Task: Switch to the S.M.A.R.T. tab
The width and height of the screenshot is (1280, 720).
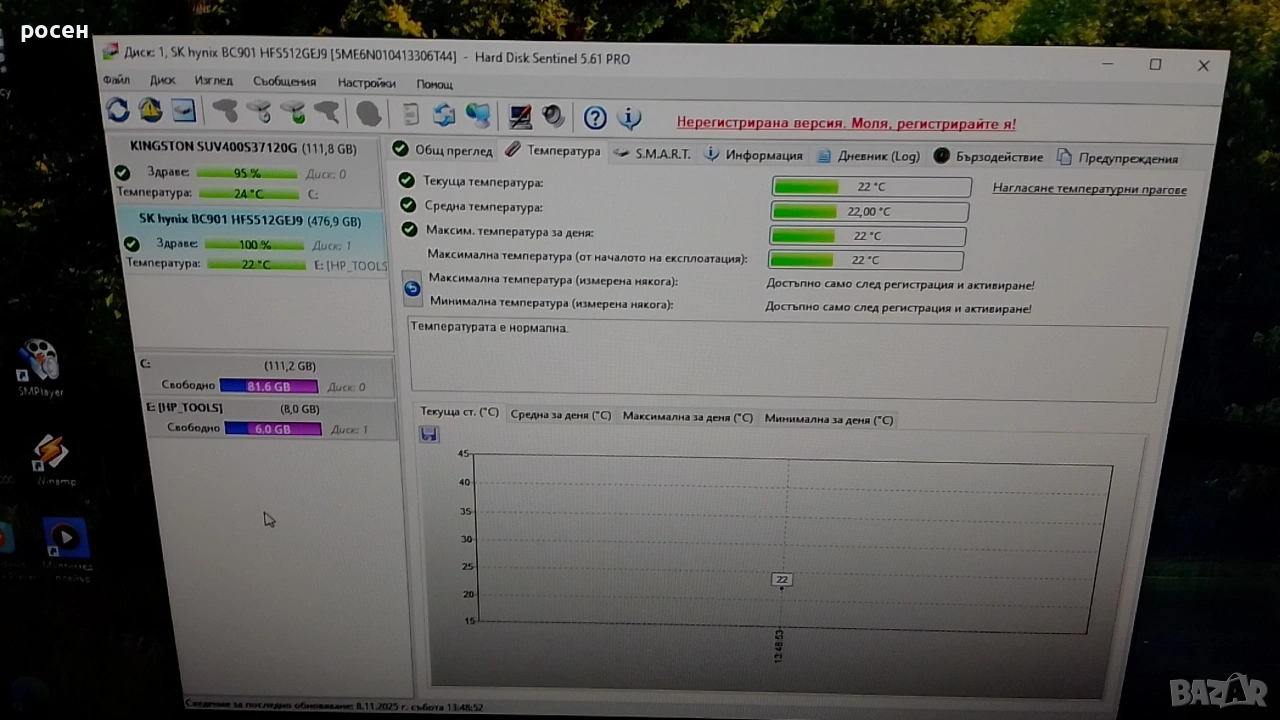Action: point(653,154)
